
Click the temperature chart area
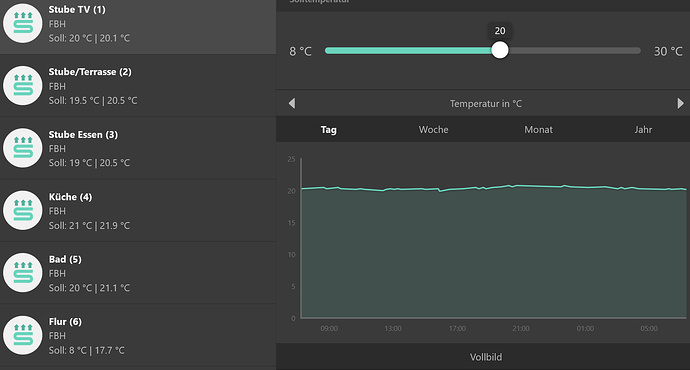(x=493, y=238)
